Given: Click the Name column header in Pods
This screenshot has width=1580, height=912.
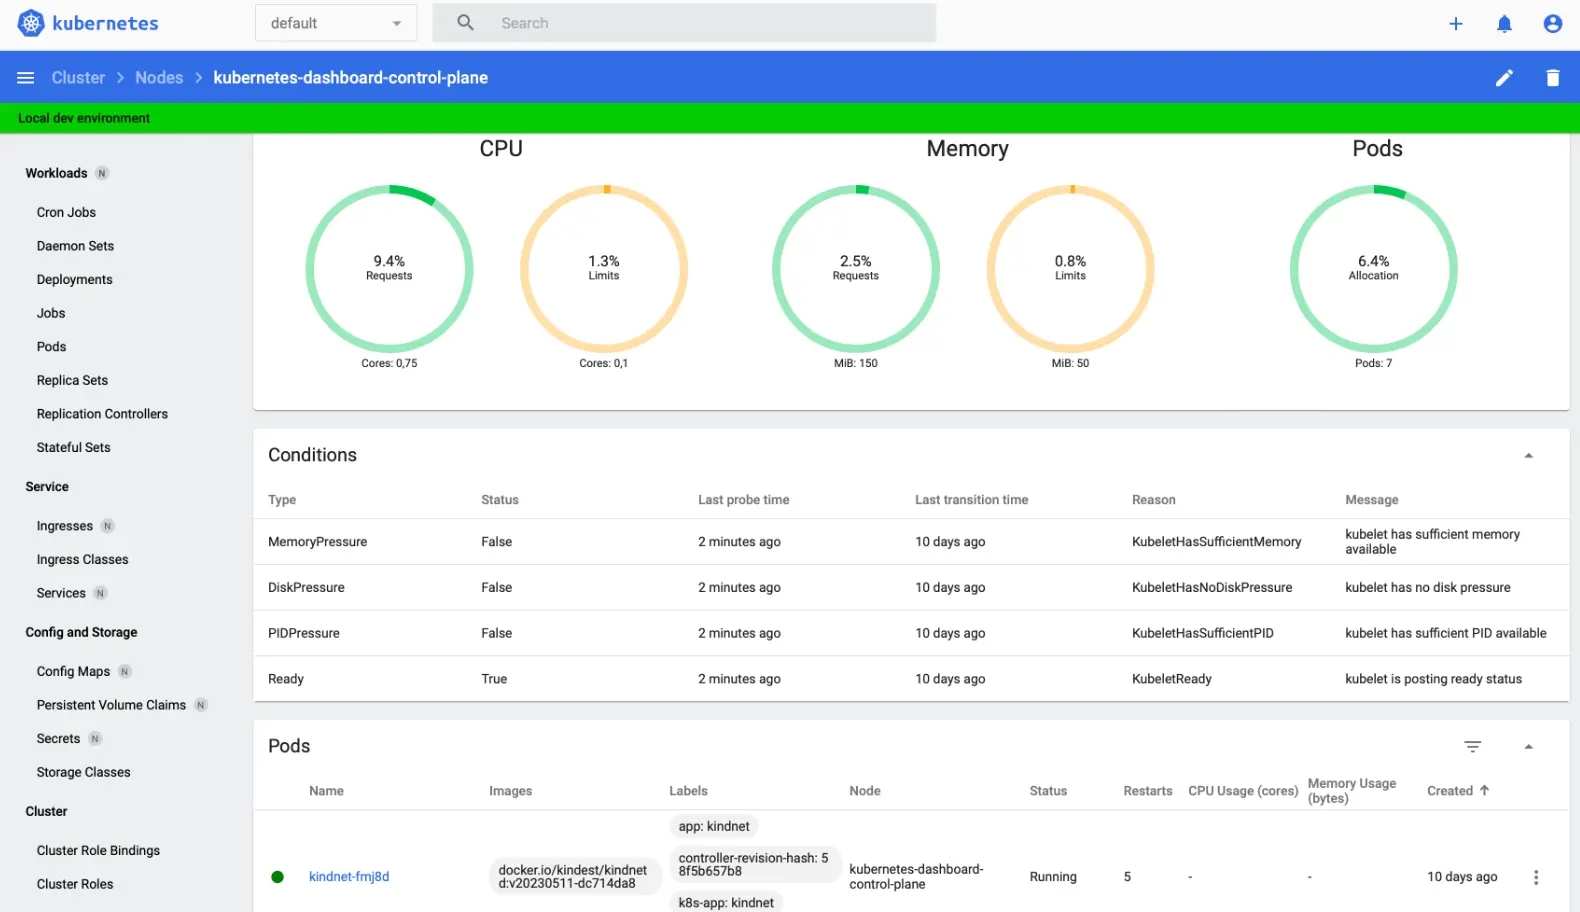Looking at the screenshot, I should pos(326,790).
